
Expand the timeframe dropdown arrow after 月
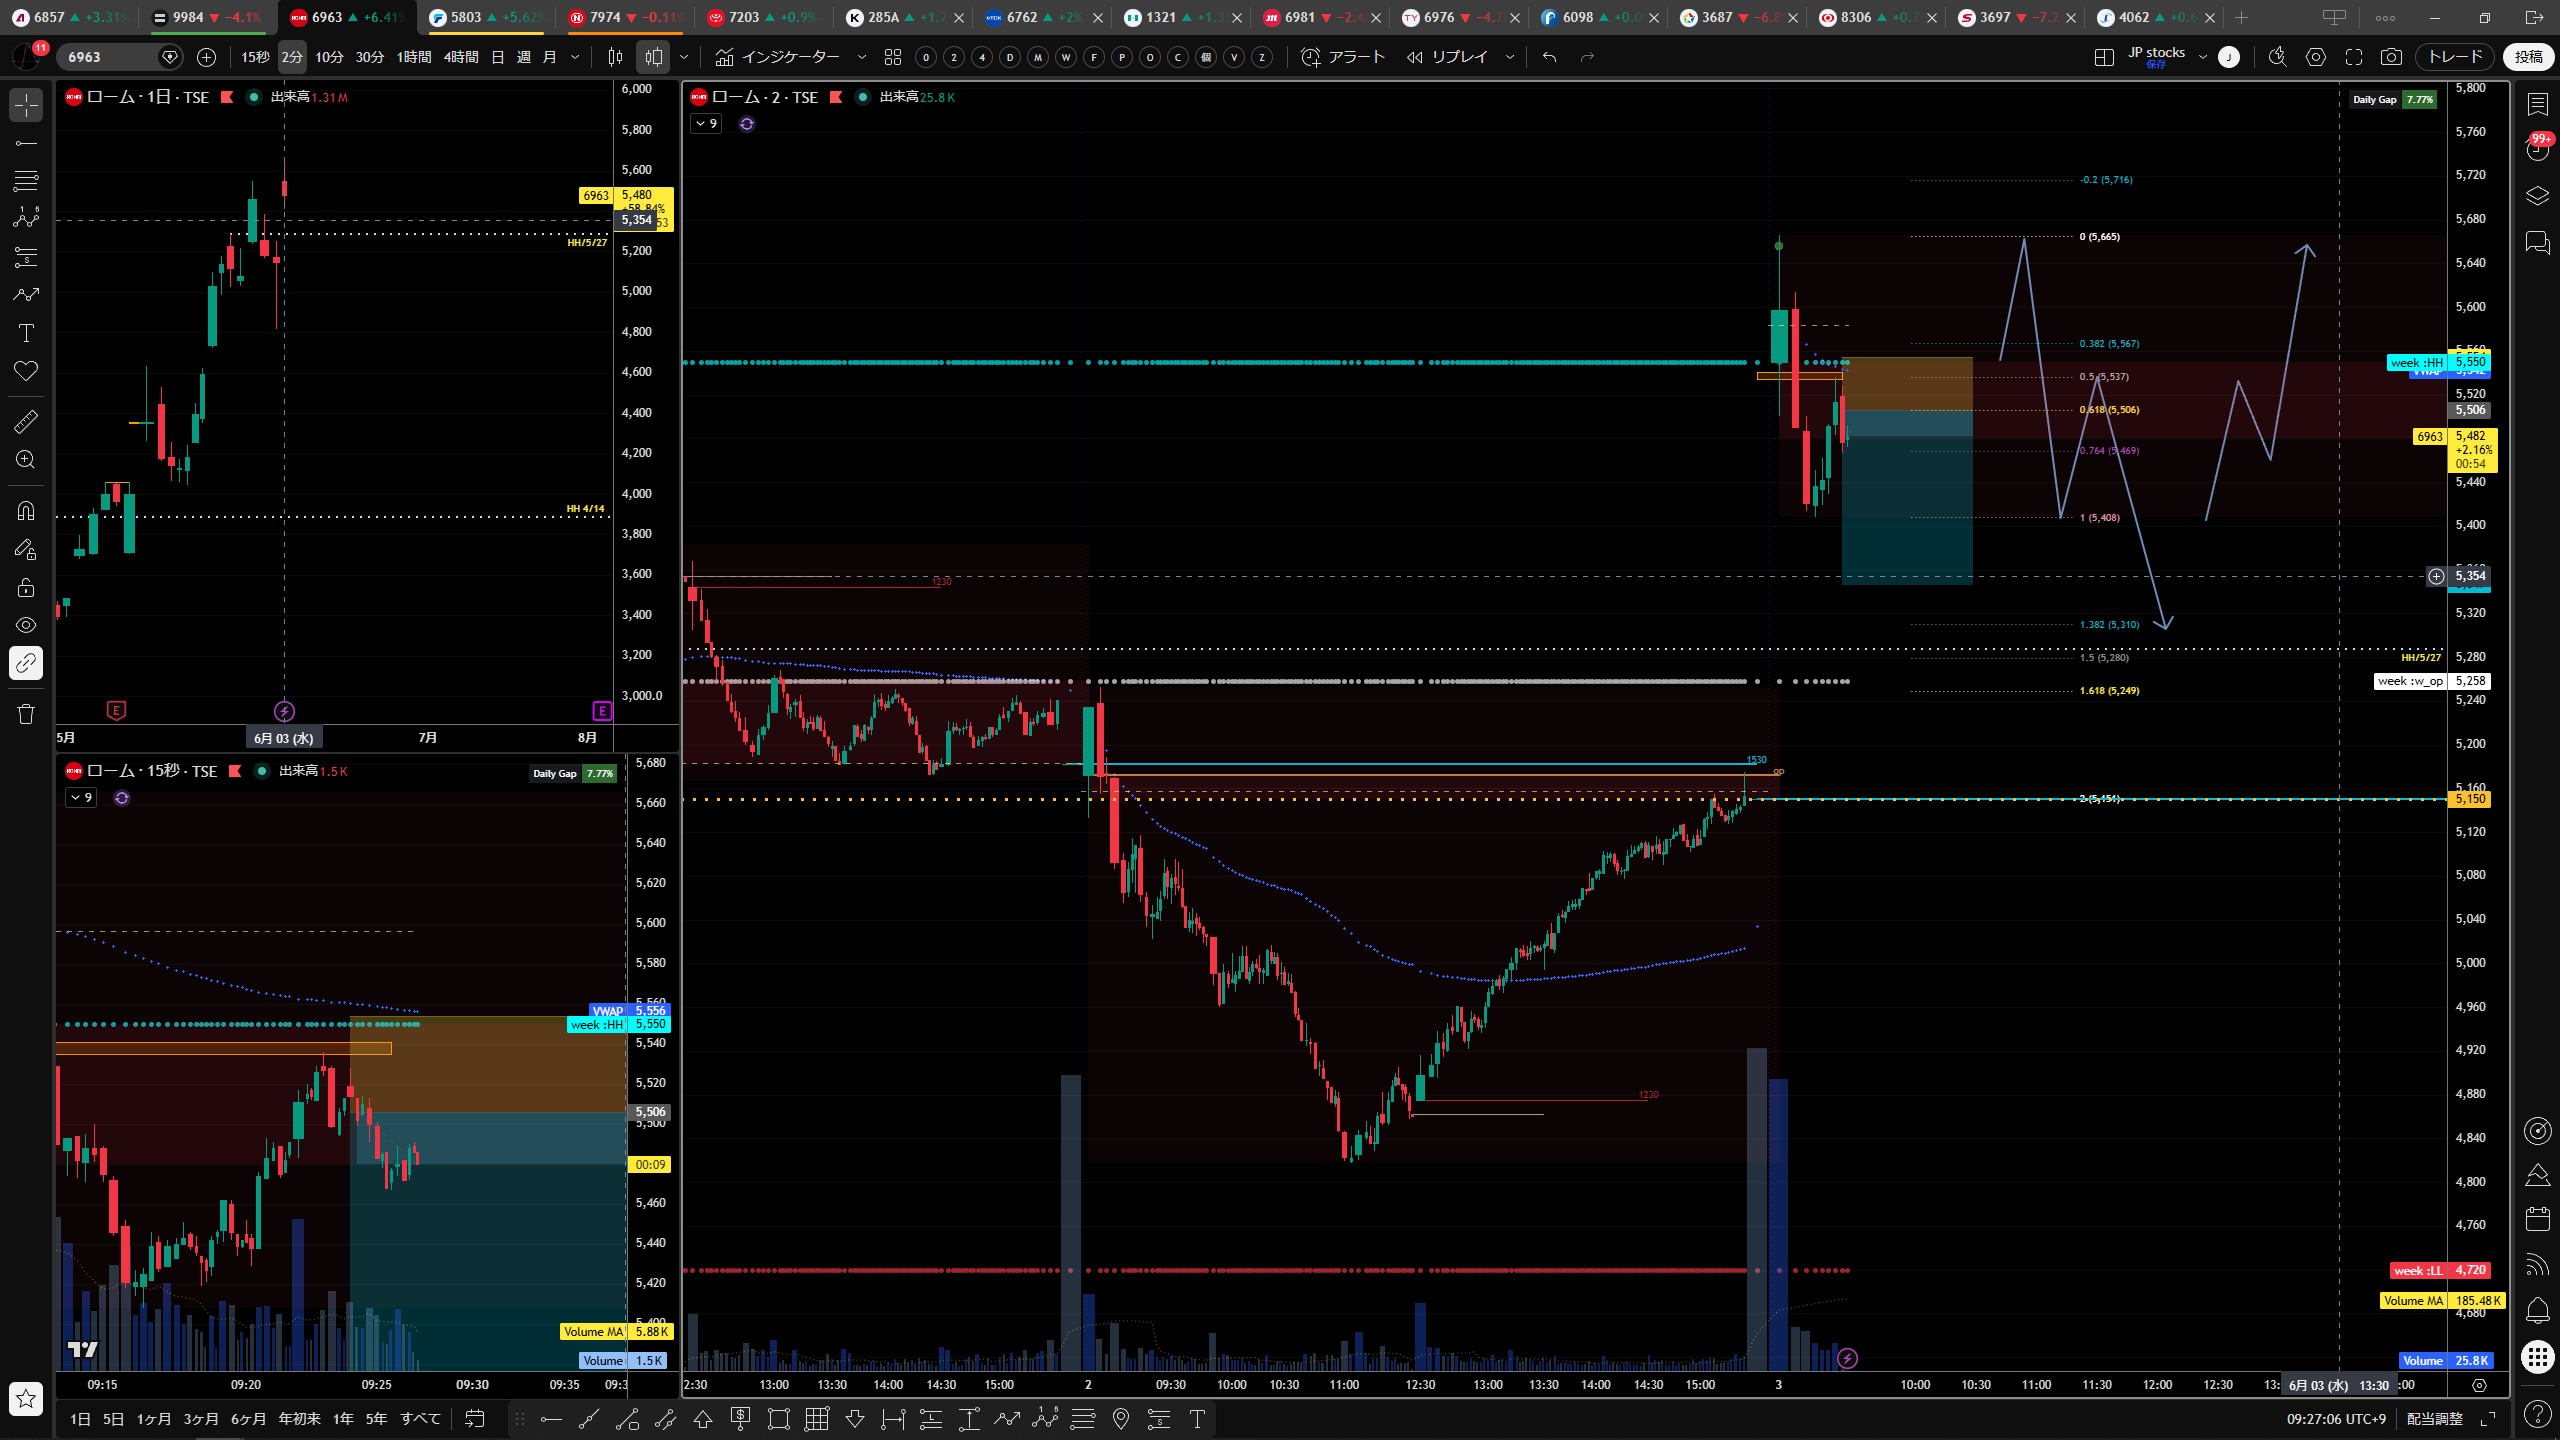(x=575, y=57)
